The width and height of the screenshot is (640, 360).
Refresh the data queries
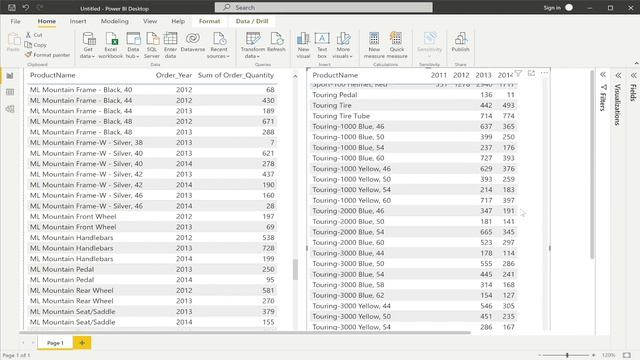[x=276, y=42]
